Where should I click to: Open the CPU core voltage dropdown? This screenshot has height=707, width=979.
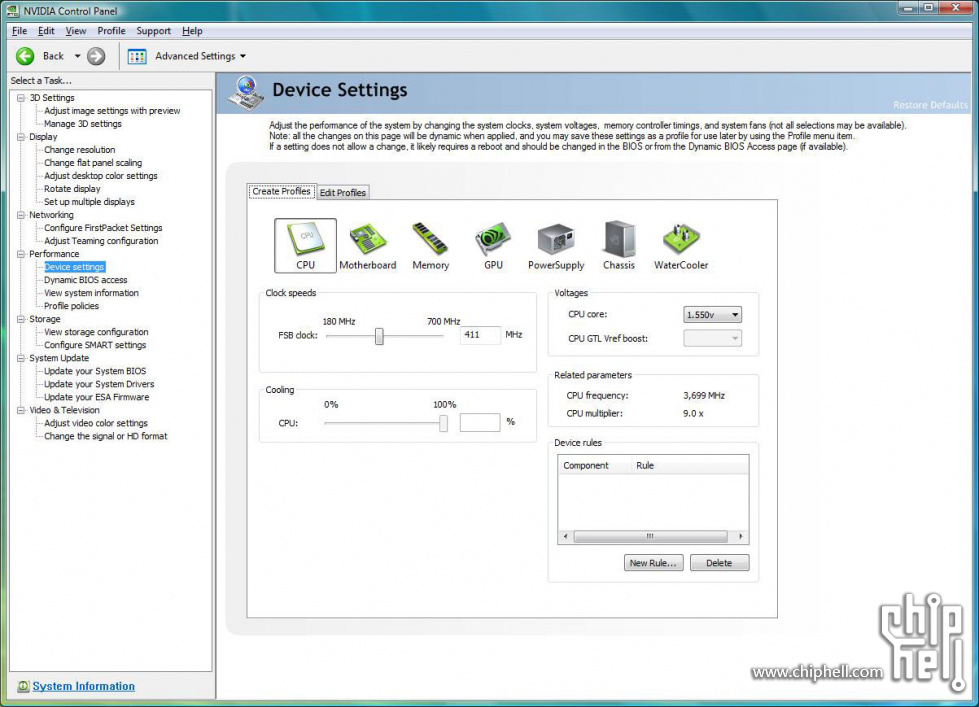712,315
